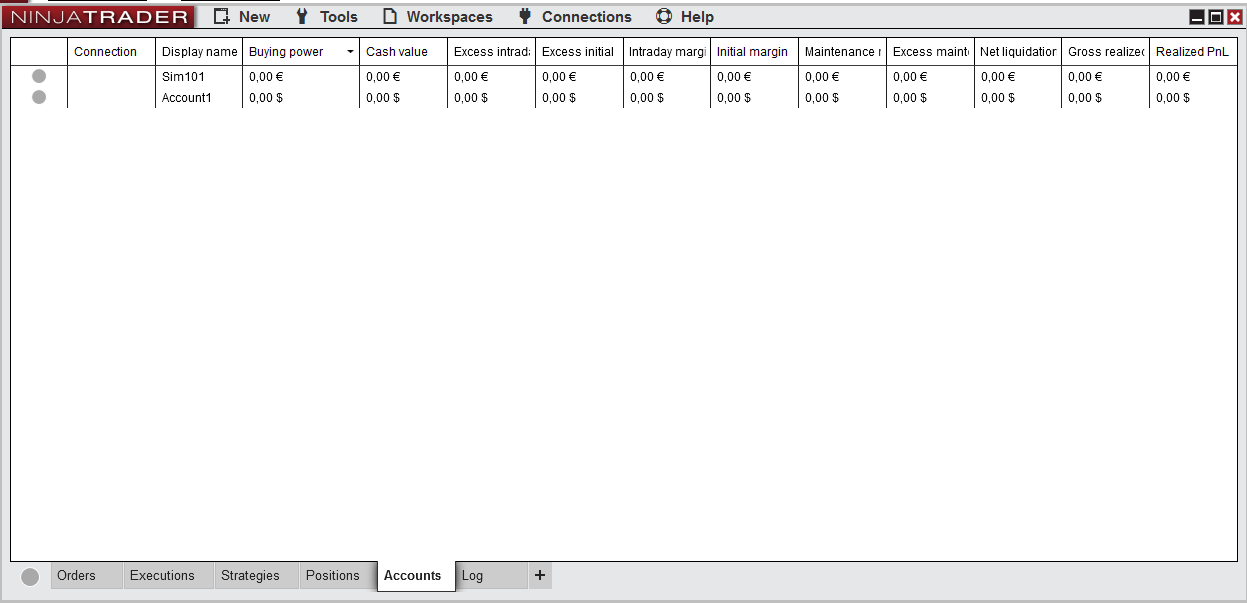1247x603 pixels.
Task: Click Sim101 Realized PnL cell
Action: 1193,77
